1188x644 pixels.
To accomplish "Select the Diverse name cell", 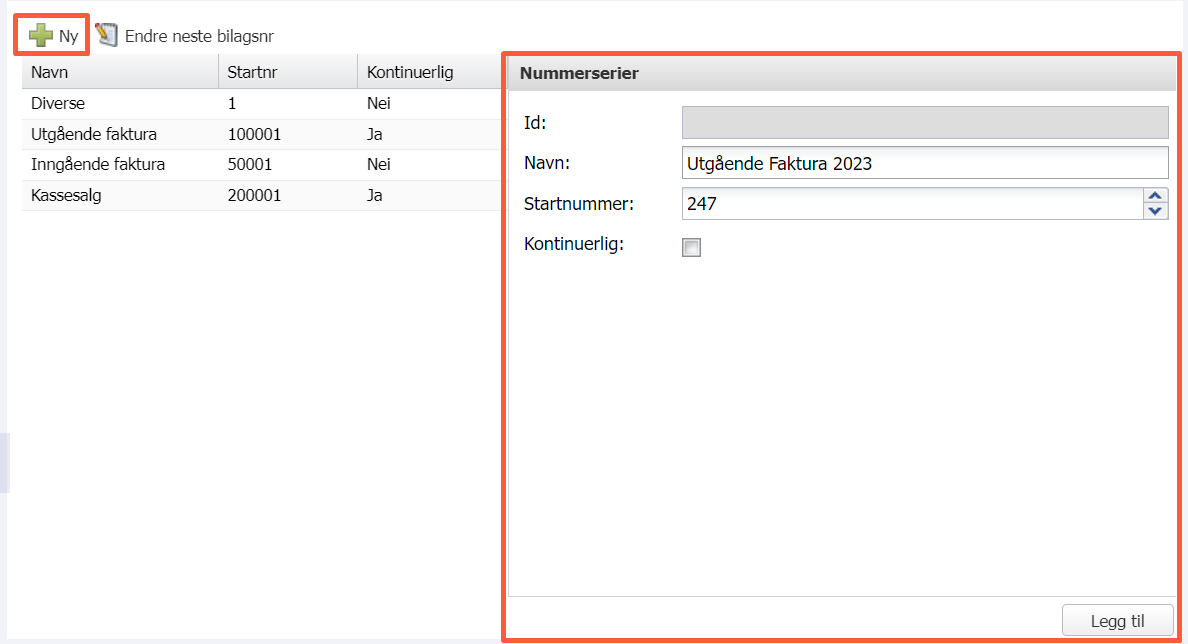I will point(58,104).
